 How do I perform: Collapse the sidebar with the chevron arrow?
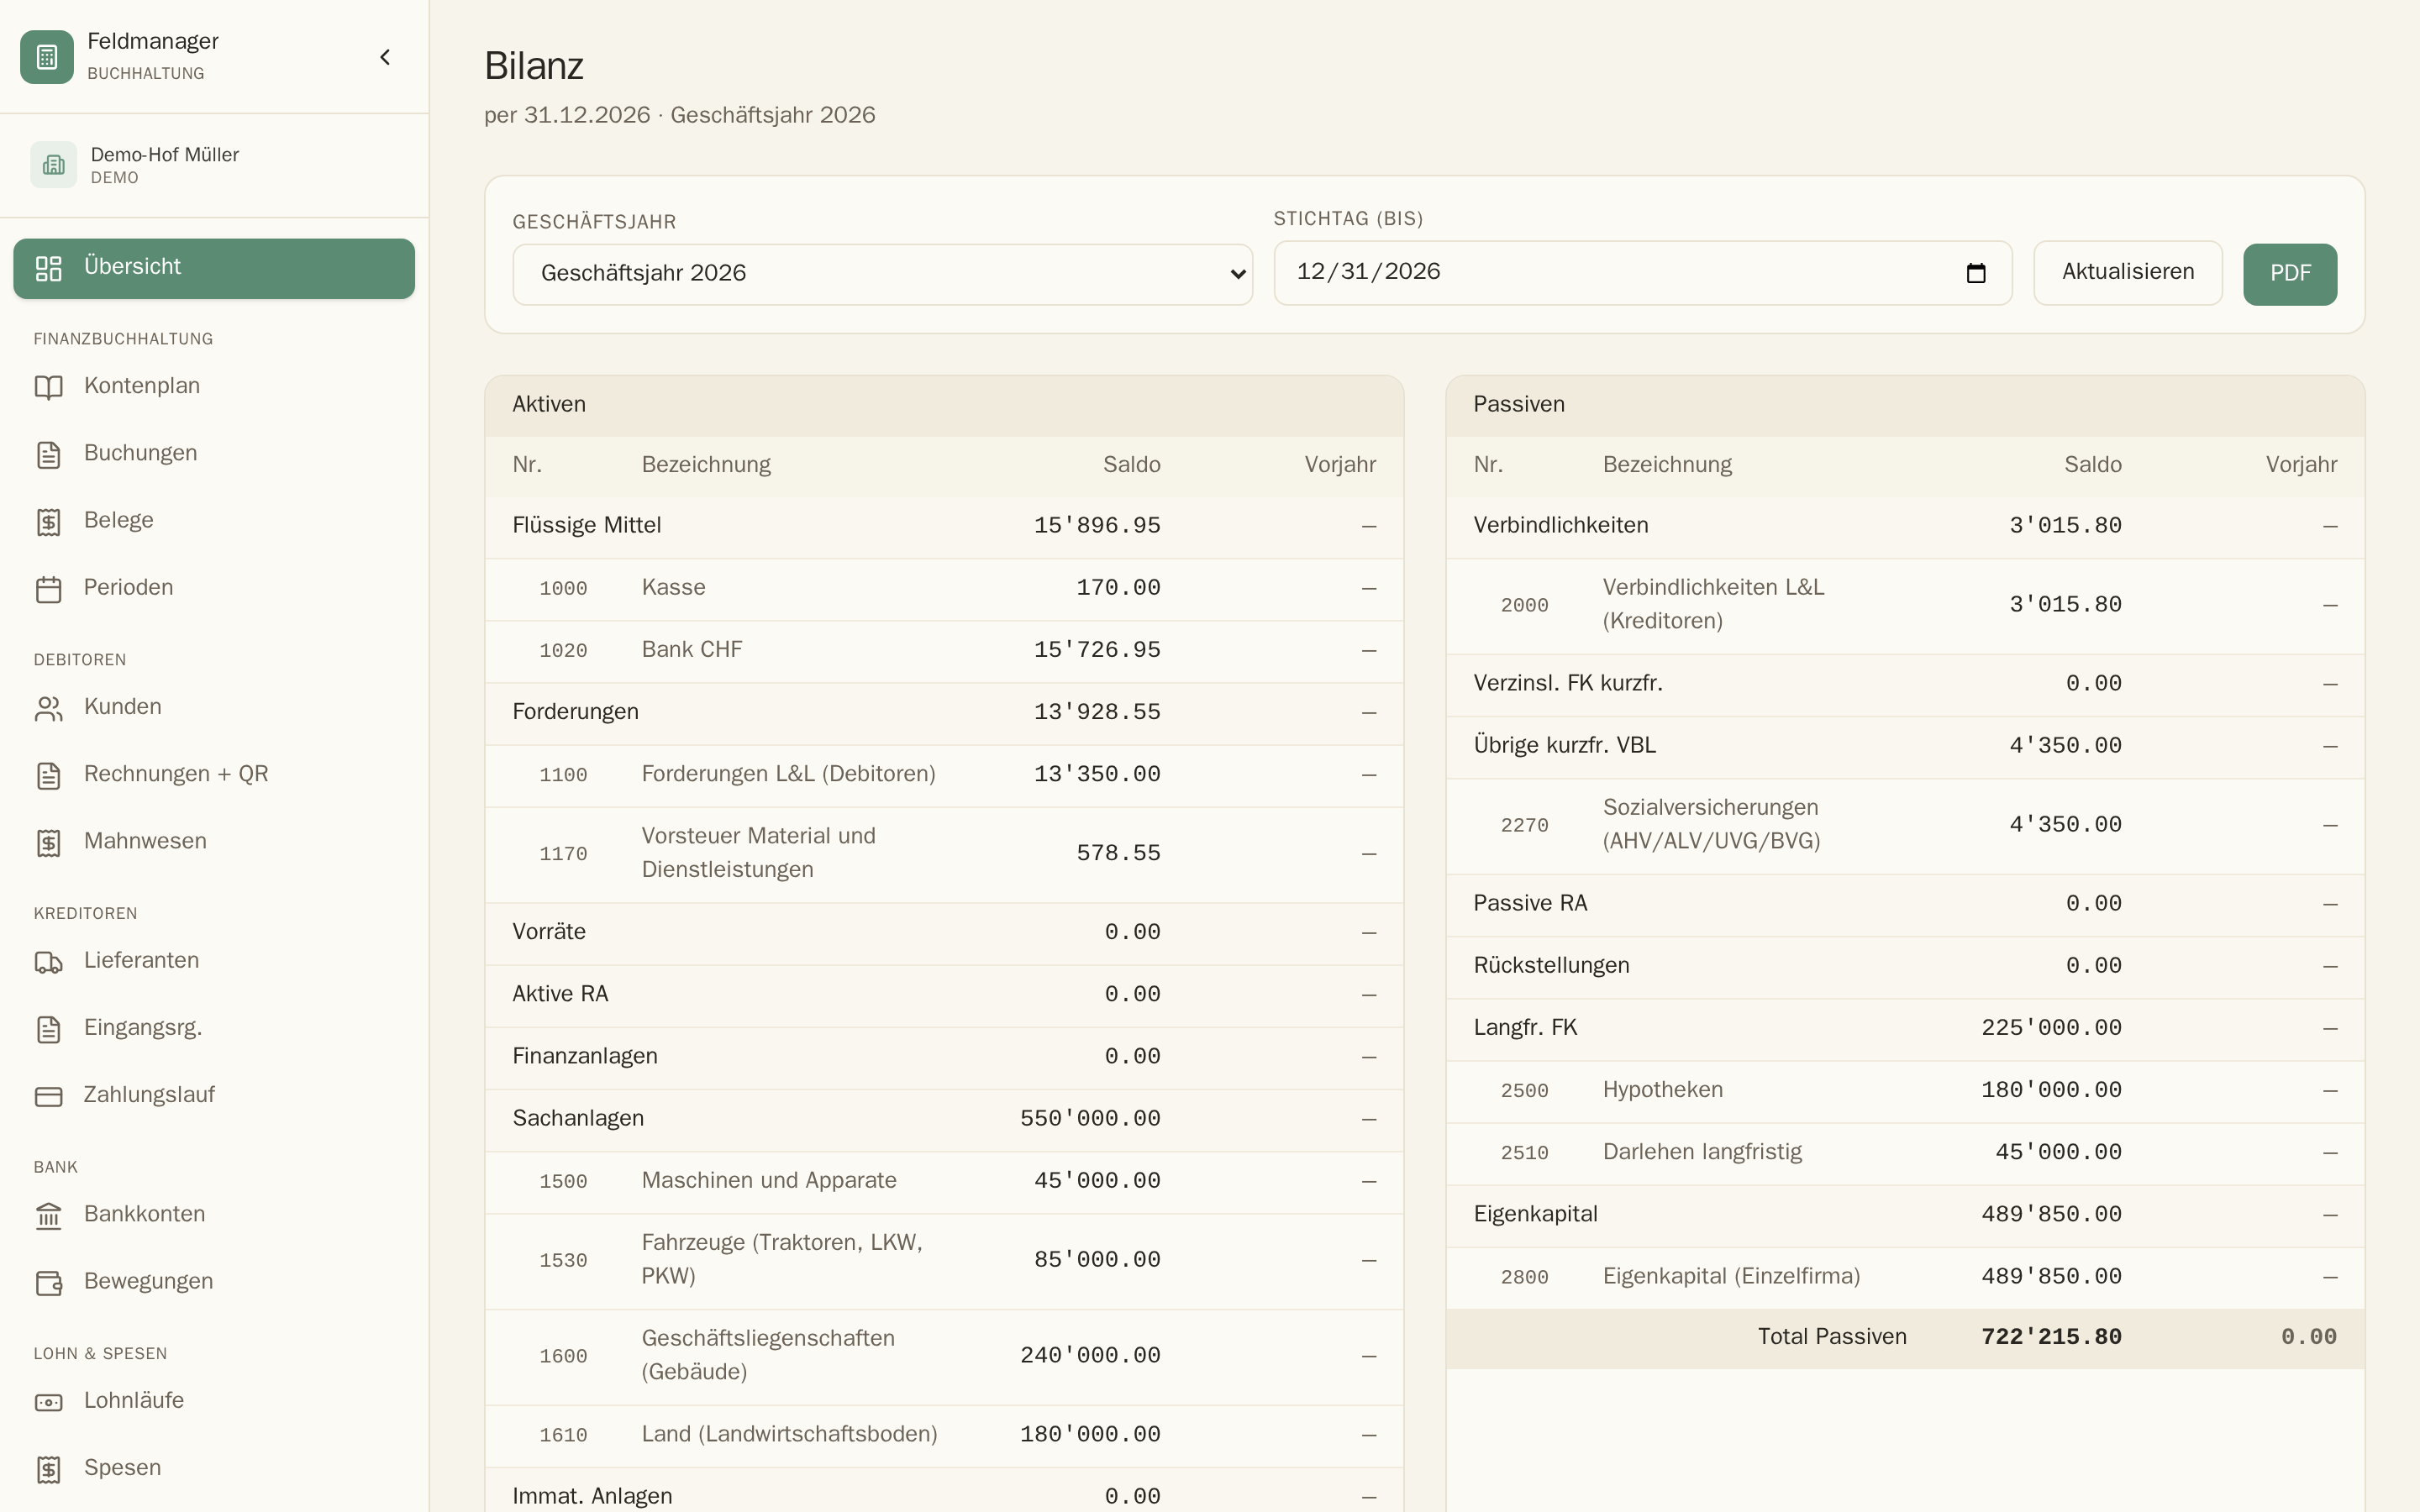pos(385,57)
